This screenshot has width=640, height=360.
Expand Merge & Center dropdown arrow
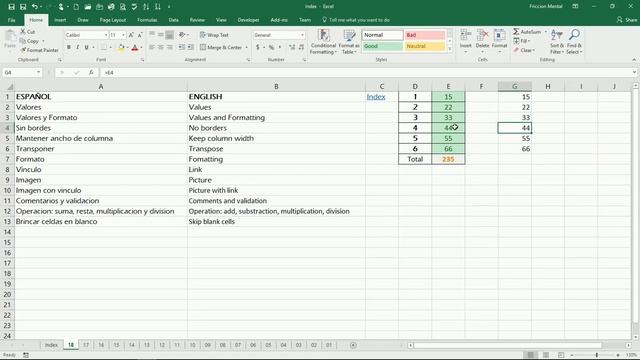[247, 47]
